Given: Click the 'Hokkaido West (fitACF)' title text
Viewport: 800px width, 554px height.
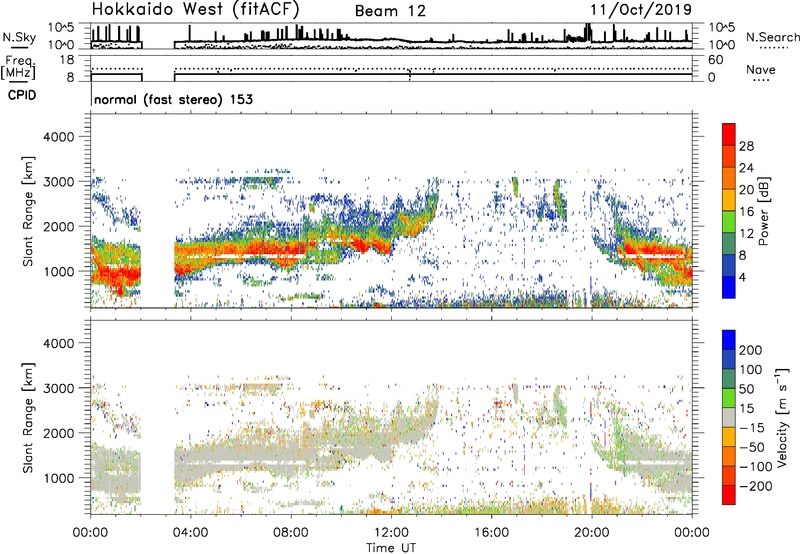Looking at the screenshot, I should click(196, 9).
